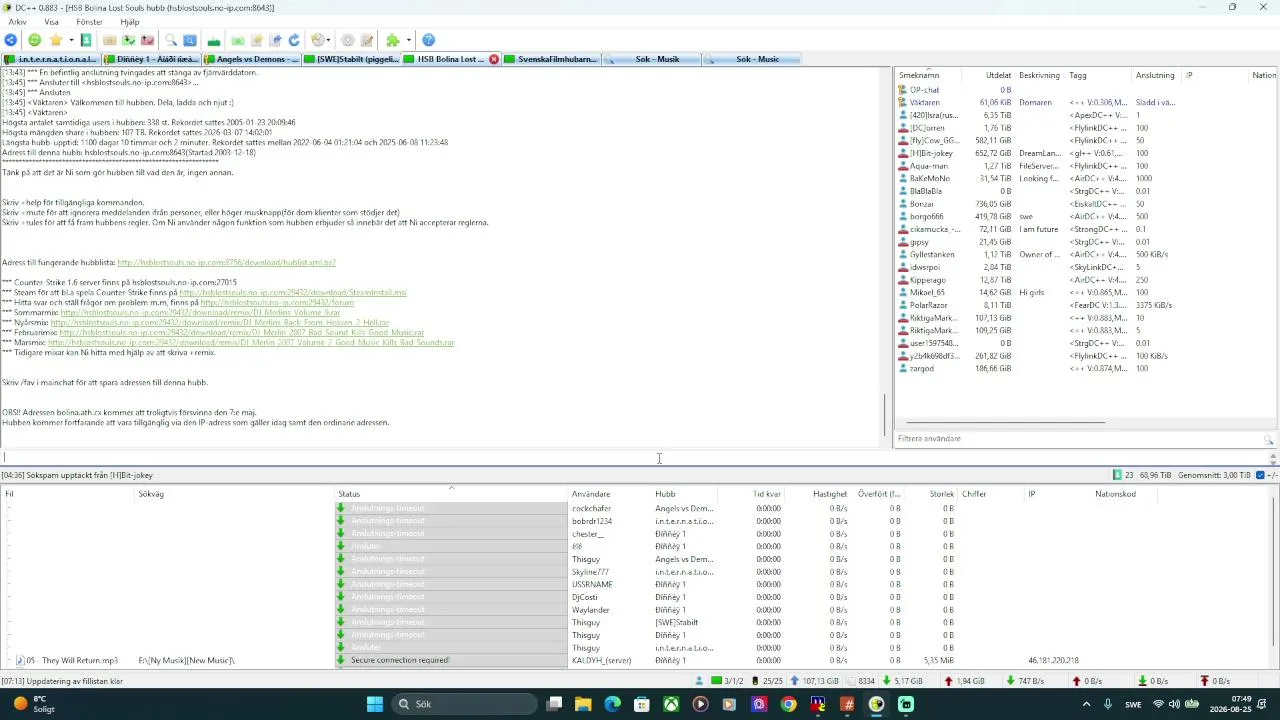Open the Visa menu
Viewport: 1280px width, 720px height.
click(x=52, y=21)
